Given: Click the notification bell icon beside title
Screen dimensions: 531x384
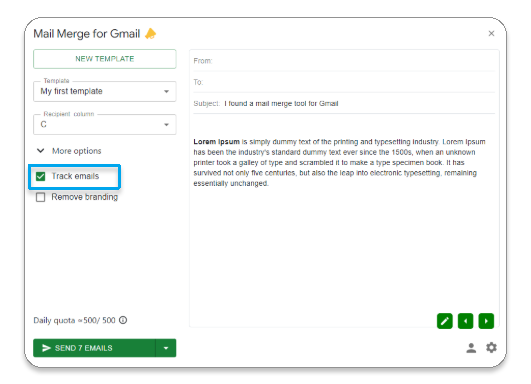Looking at the screenshot, I should (151, 34).
